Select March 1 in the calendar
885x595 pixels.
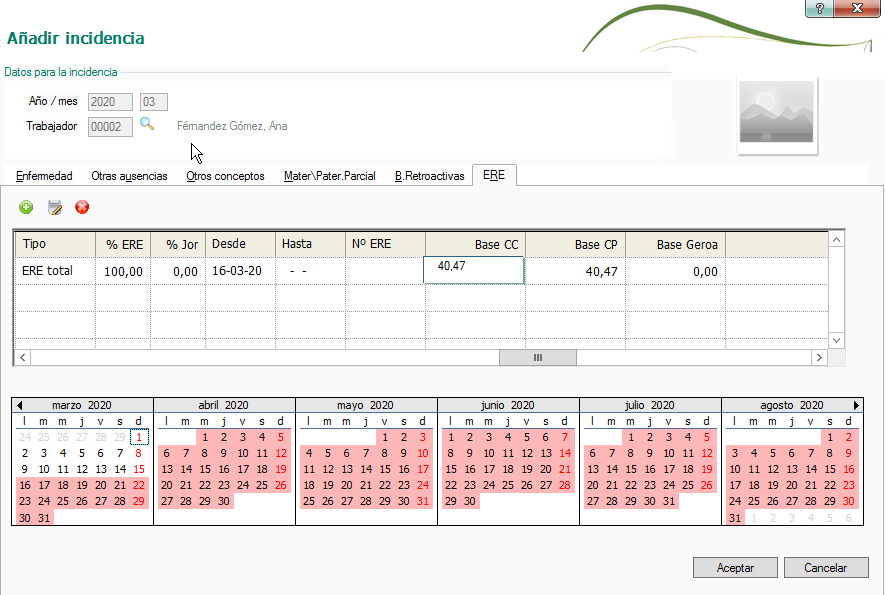pyautogui.click(x=139, y=437)
